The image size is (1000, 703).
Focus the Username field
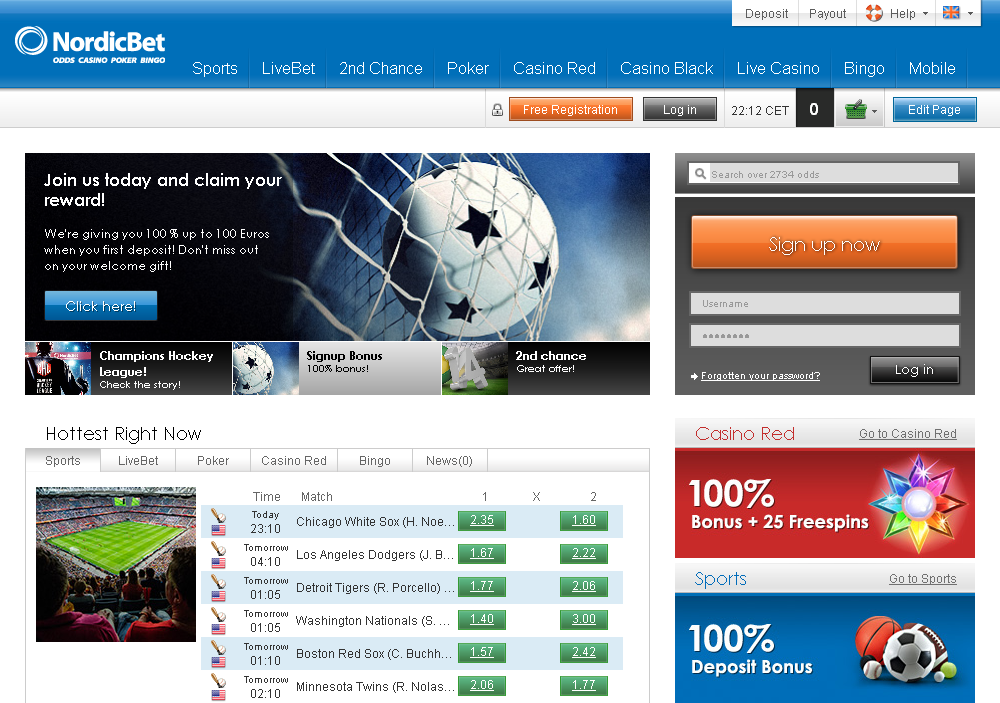[x=825, y=304]
